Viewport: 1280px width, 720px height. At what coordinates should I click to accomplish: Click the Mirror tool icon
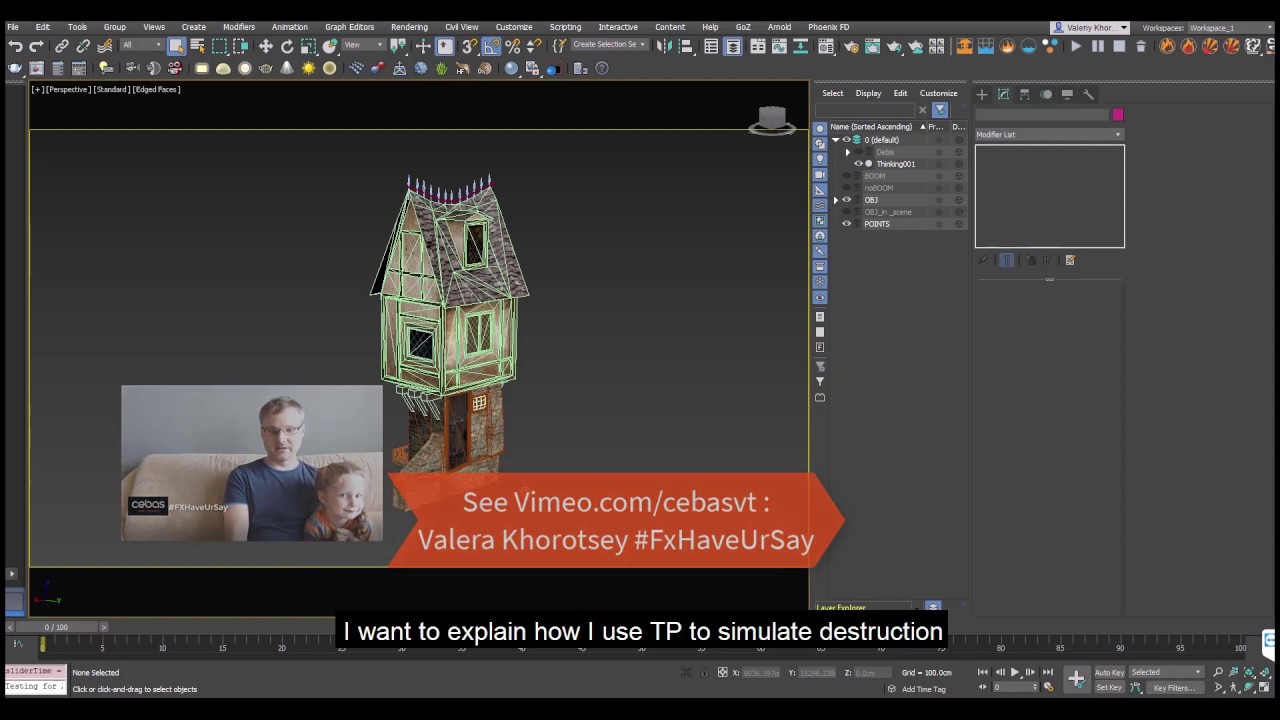(664, 46)
